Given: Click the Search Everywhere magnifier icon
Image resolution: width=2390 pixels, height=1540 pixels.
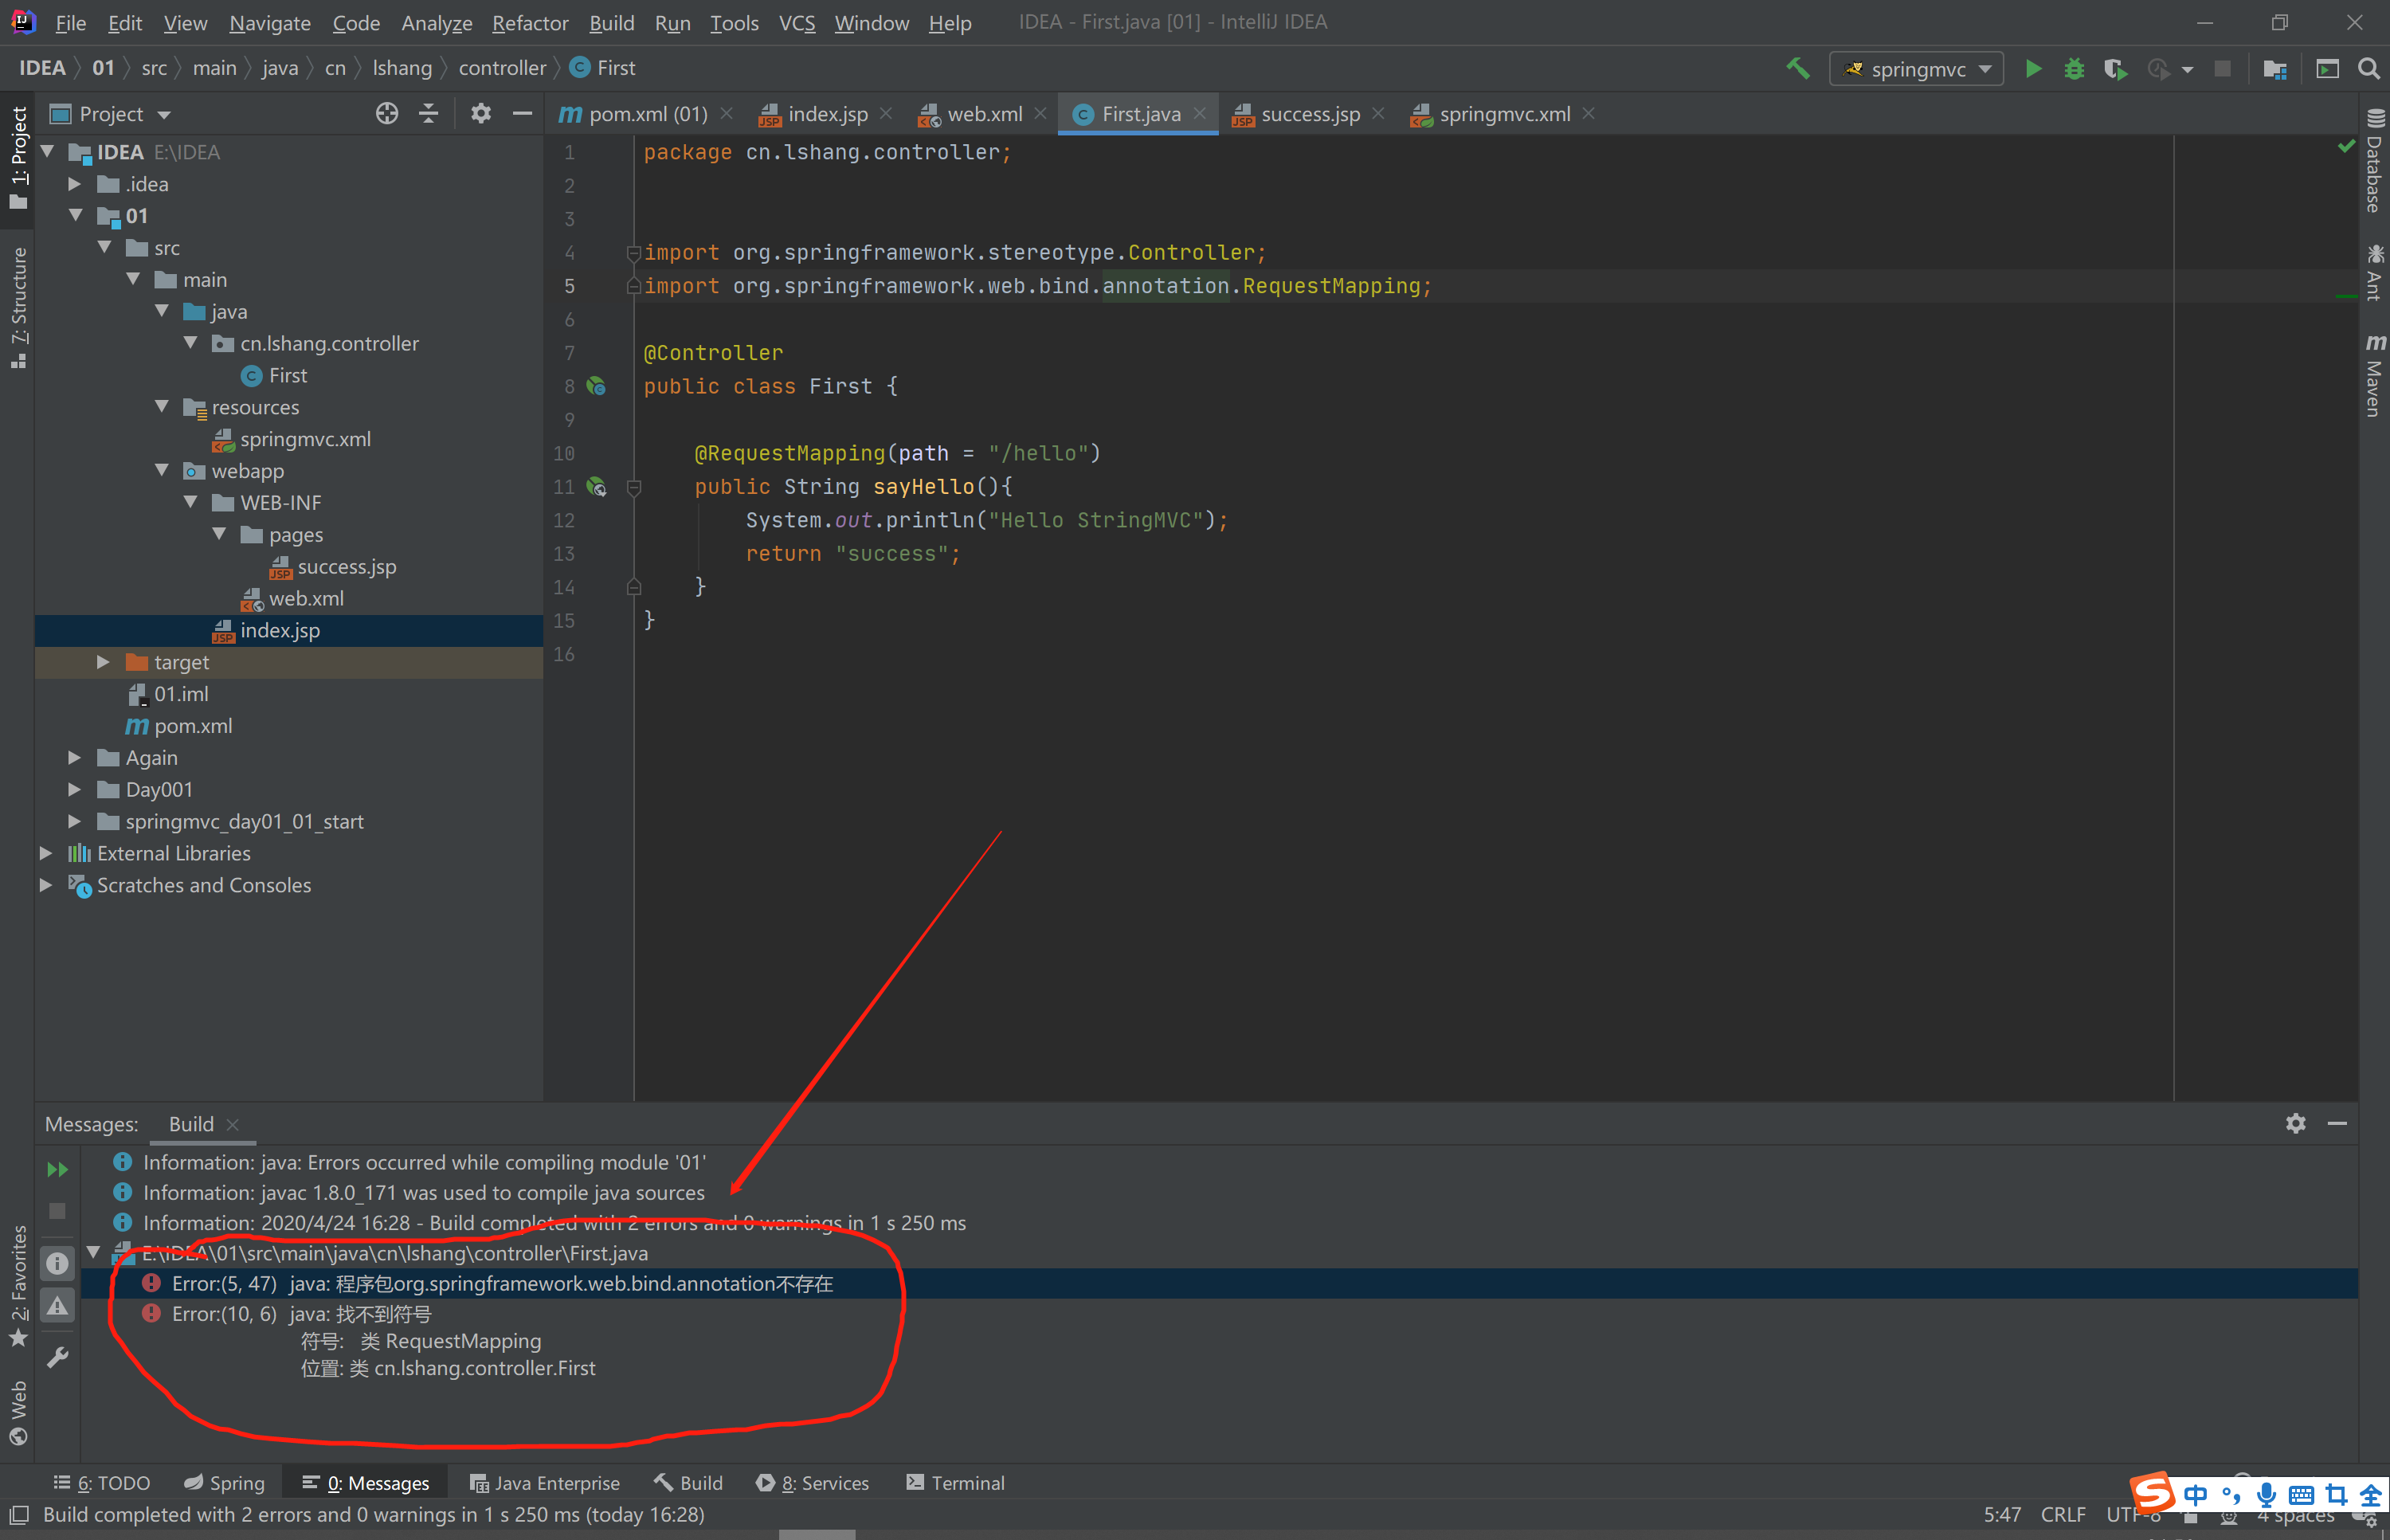Looking at the screenshot, I should click(x=2368, y=69).
